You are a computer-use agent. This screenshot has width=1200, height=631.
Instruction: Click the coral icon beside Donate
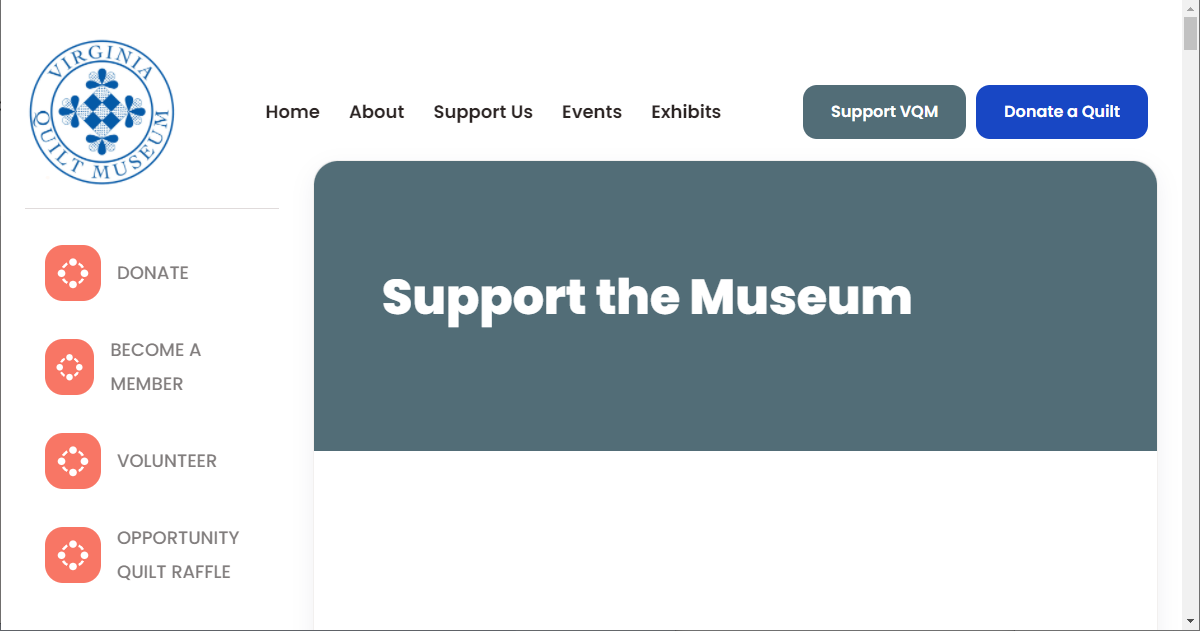point(73,273)
